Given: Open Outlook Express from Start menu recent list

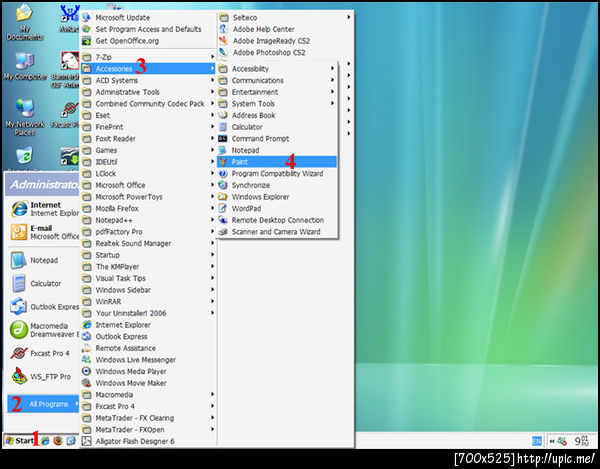Looking at the screenshot, I should (43, 307).
